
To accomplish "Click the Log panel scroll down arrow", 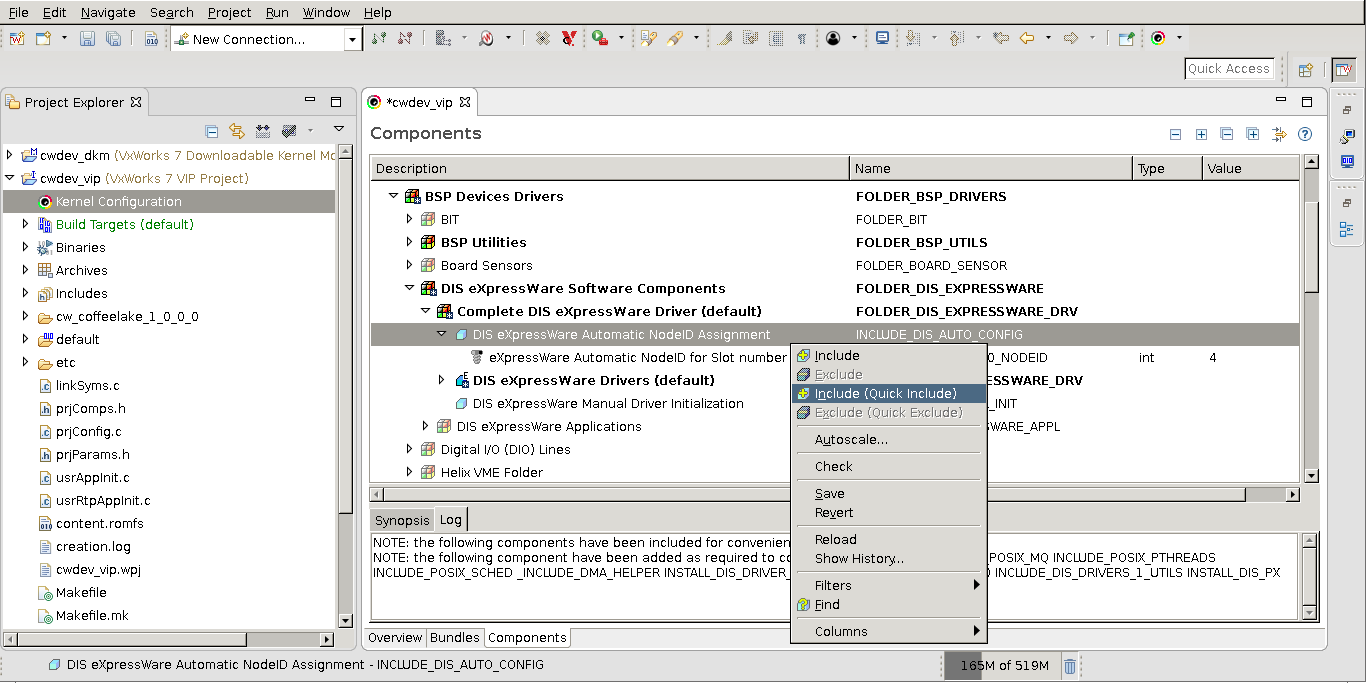I will [1310, 611].
